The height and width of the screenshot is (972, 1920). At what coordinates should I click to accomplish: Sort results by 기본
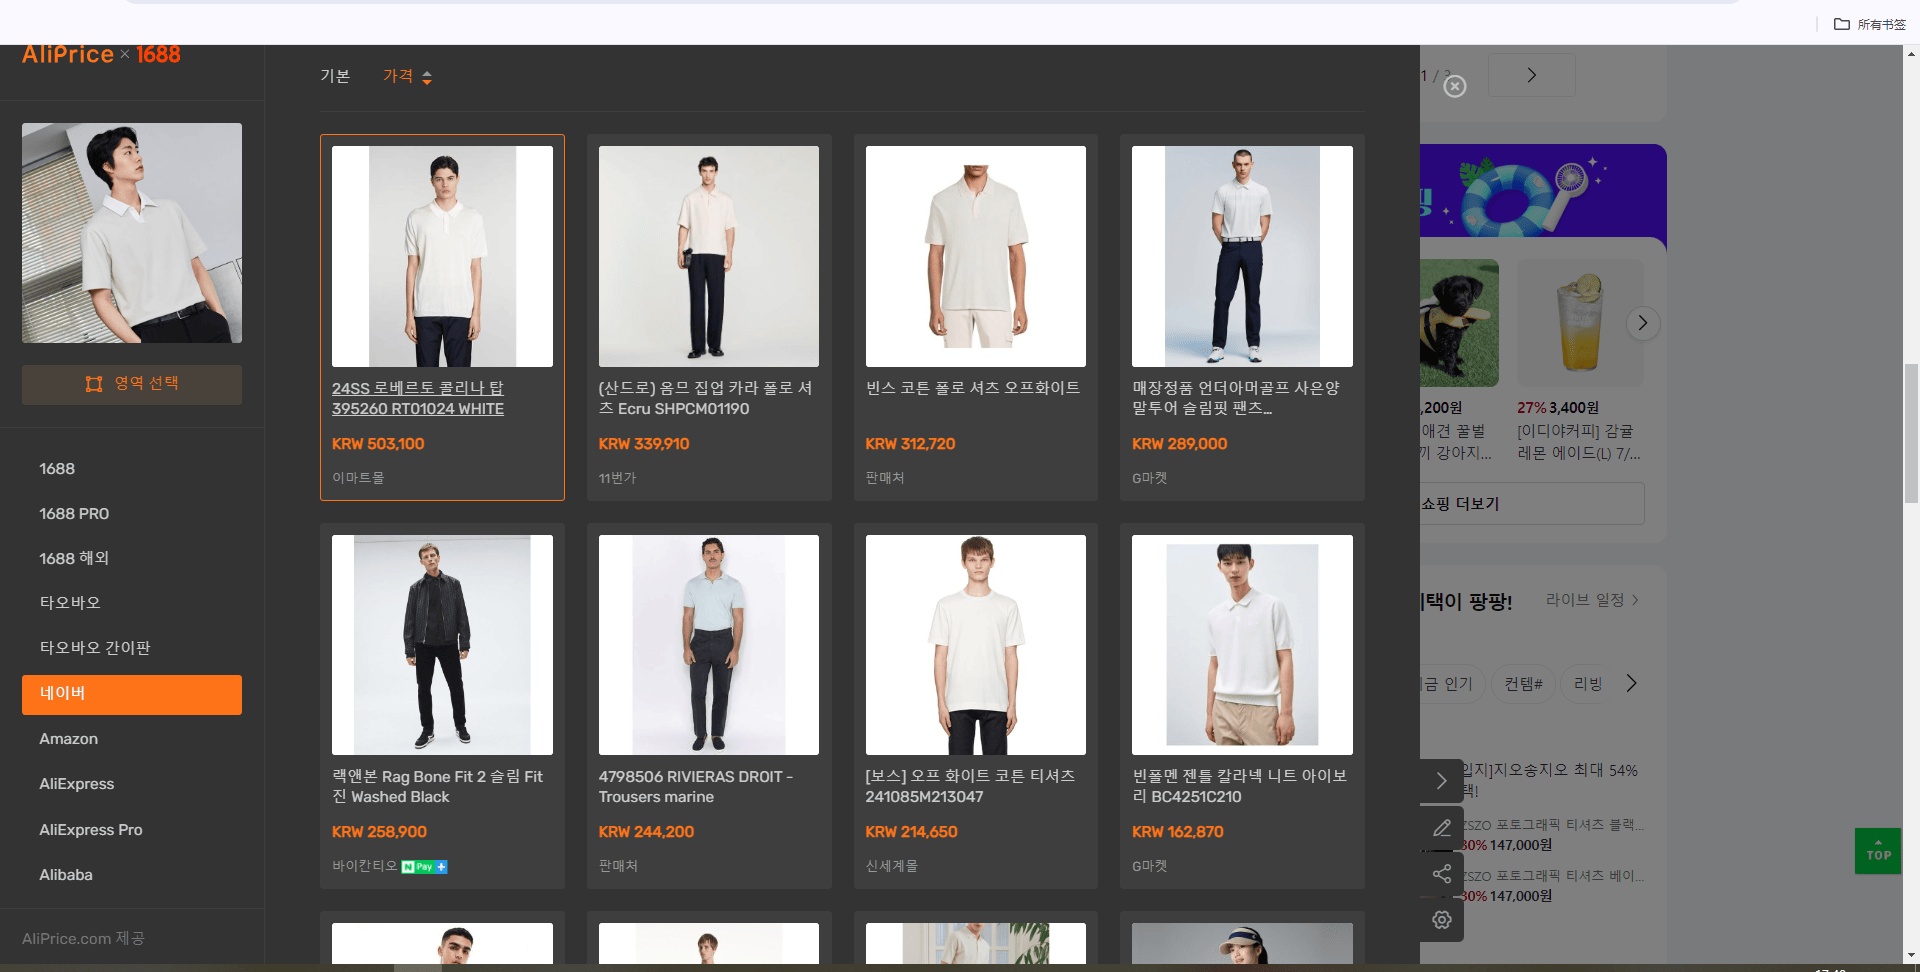[335, 76]
